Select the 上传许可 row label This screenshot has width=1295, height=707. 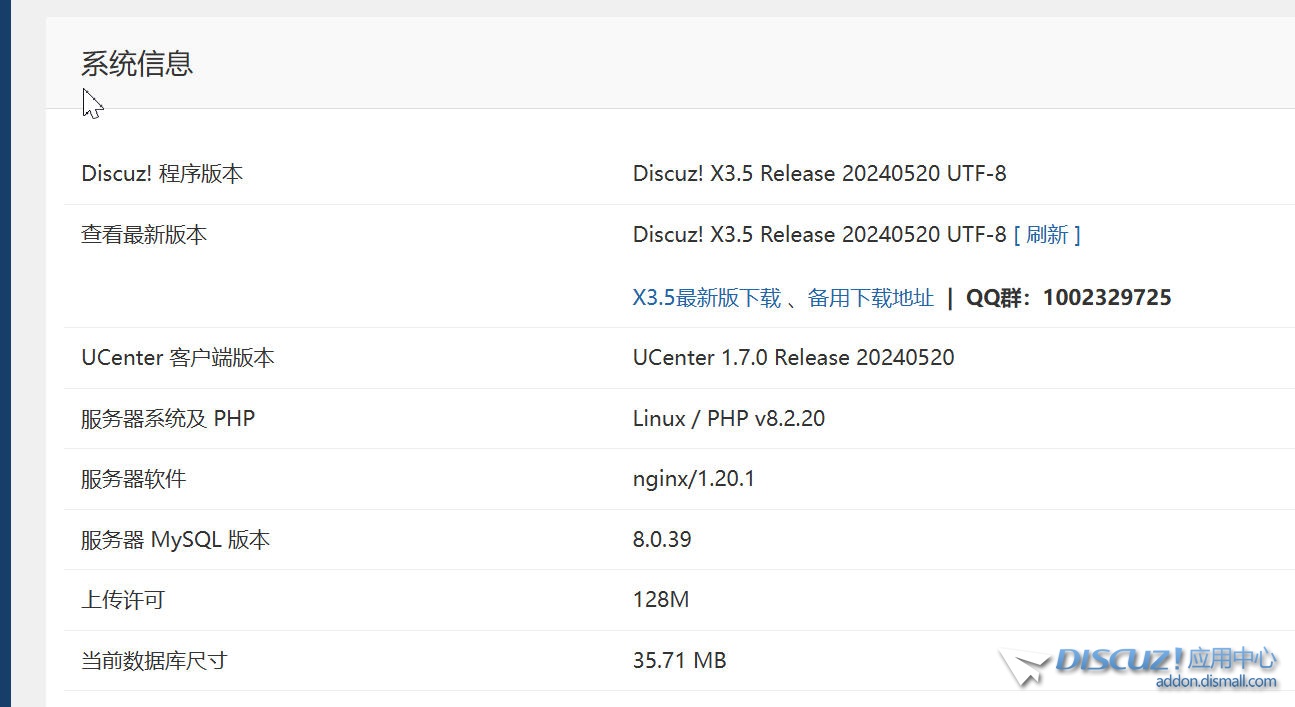[122, 600]
